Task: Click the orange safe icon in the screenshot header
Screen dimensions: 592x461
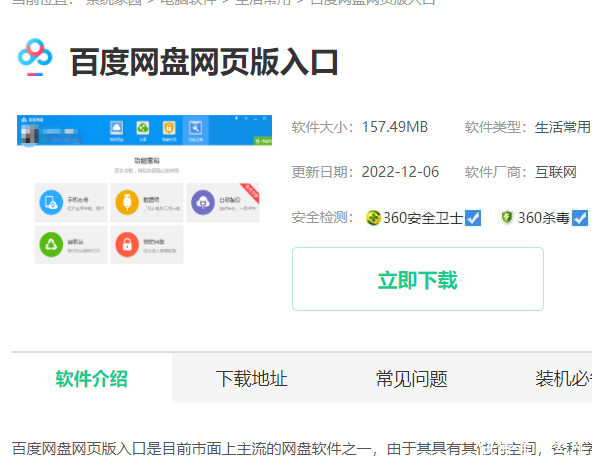Action: click(169, 128)
